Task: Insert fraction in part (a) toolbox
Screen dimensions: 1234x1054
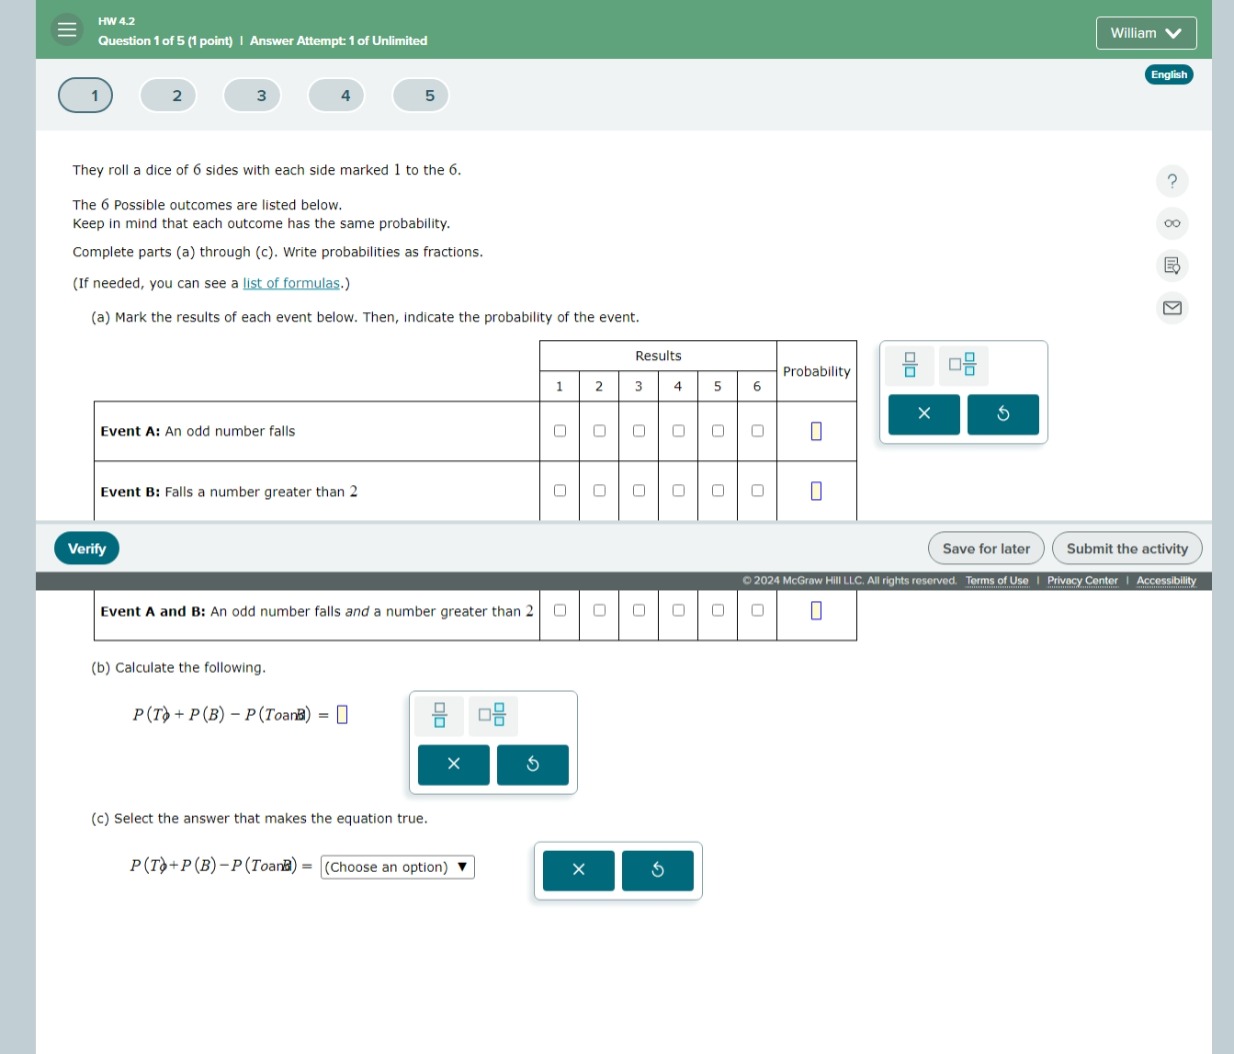Action: (x=910, y=366)
